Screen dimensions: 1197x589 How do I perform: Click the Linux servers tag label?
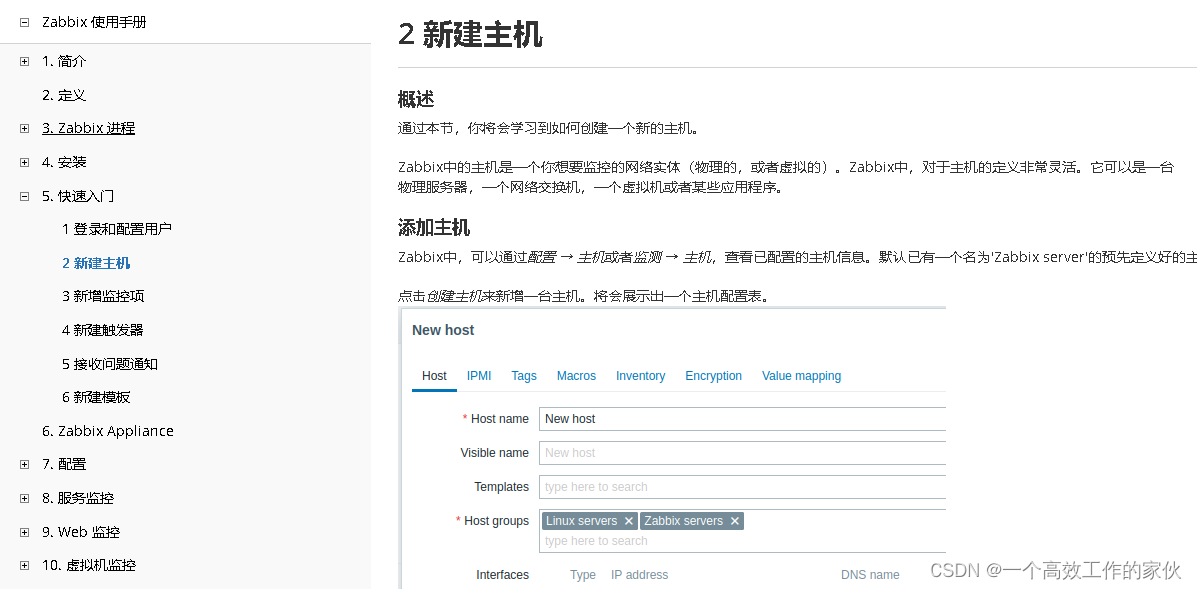(x=582, y=521)
